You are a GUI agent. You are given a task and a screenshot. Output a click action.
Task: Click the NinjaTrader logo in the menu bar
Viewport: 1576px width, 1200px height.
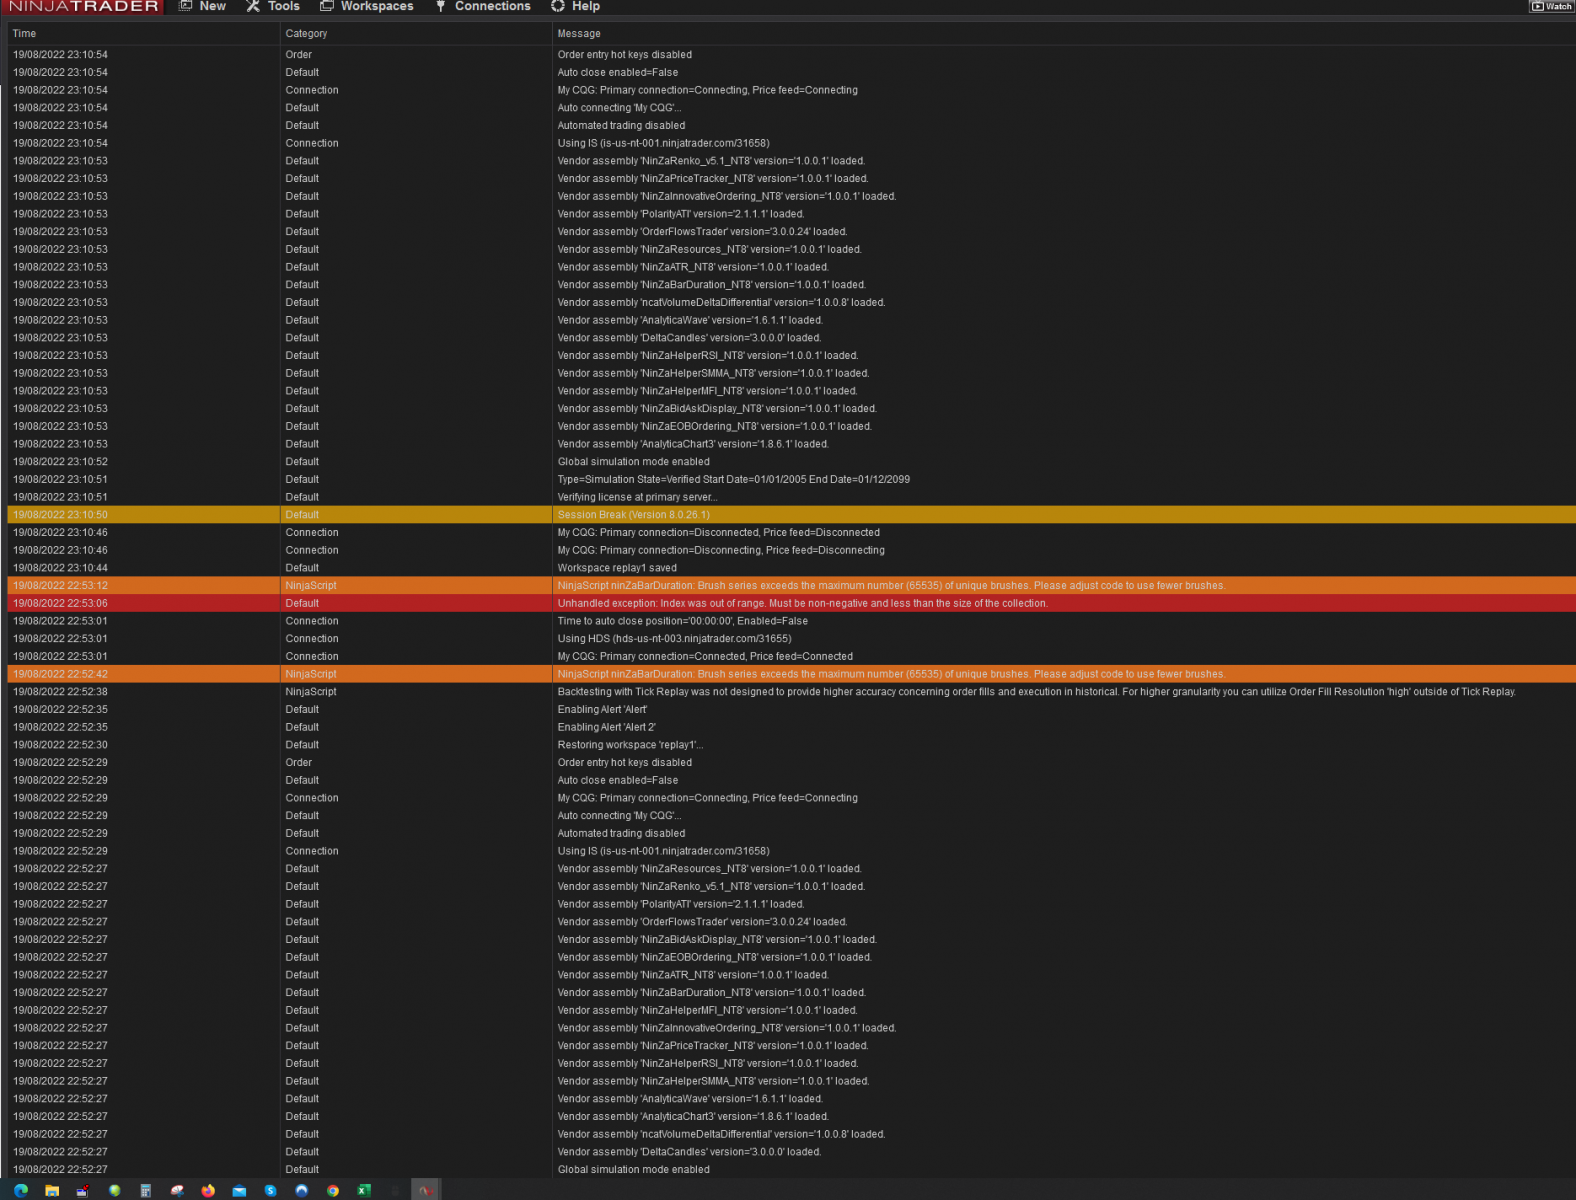pyautogui.click(x=83, y=6)
